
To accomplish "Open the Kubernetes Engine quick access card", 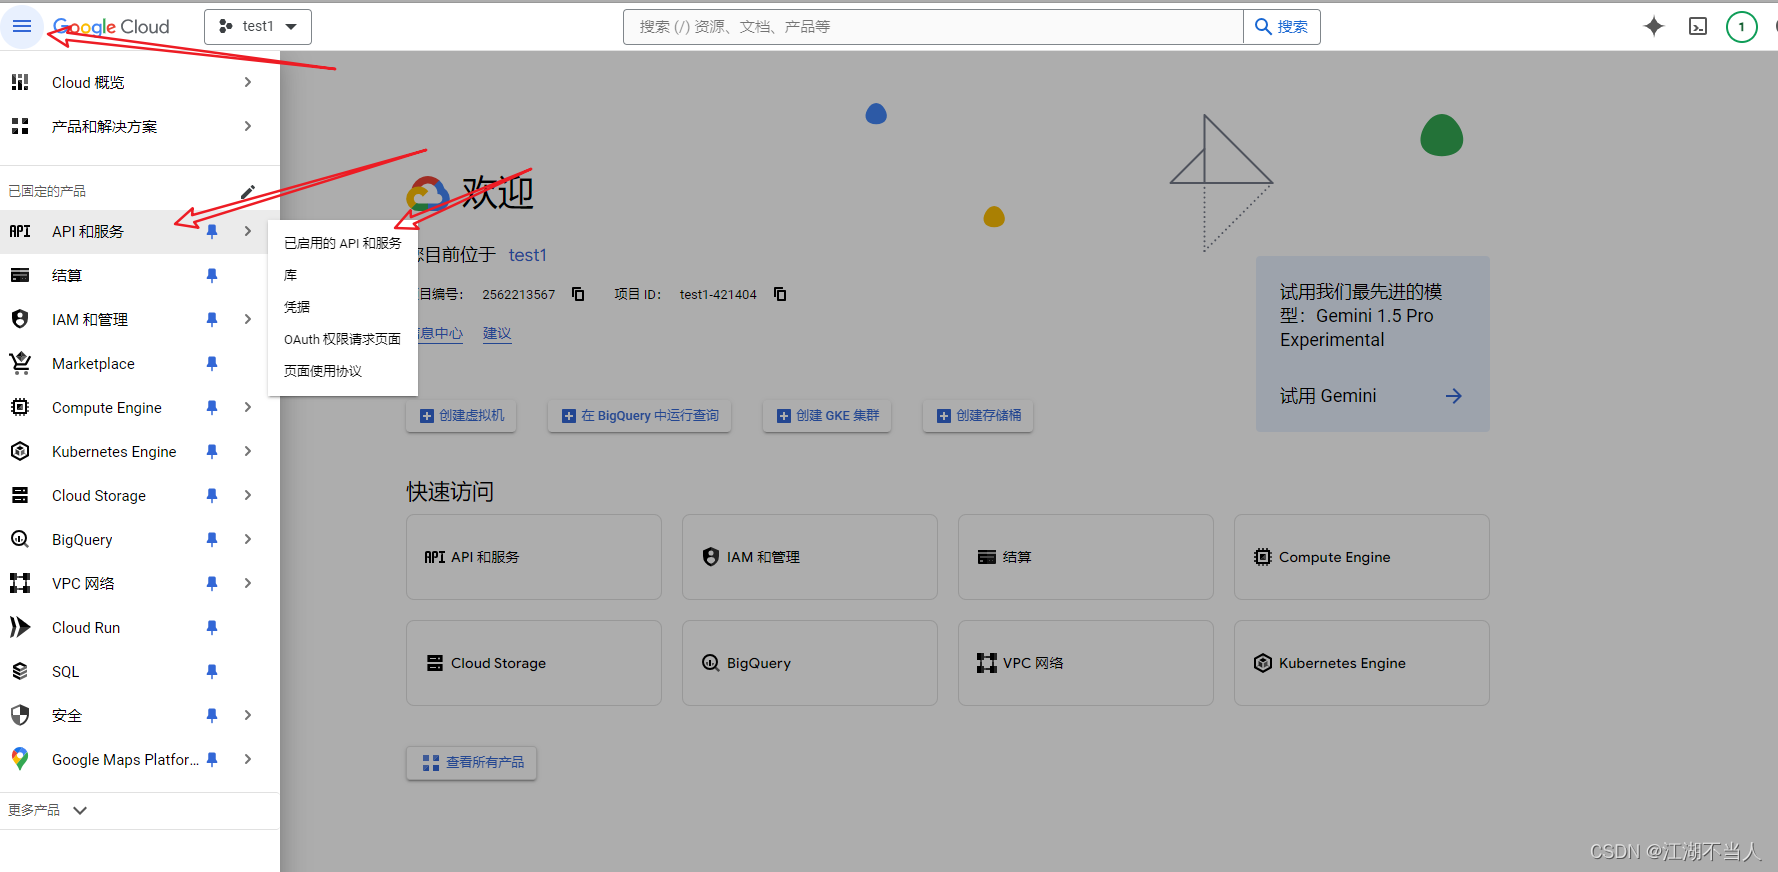I will click(1362, 663).
